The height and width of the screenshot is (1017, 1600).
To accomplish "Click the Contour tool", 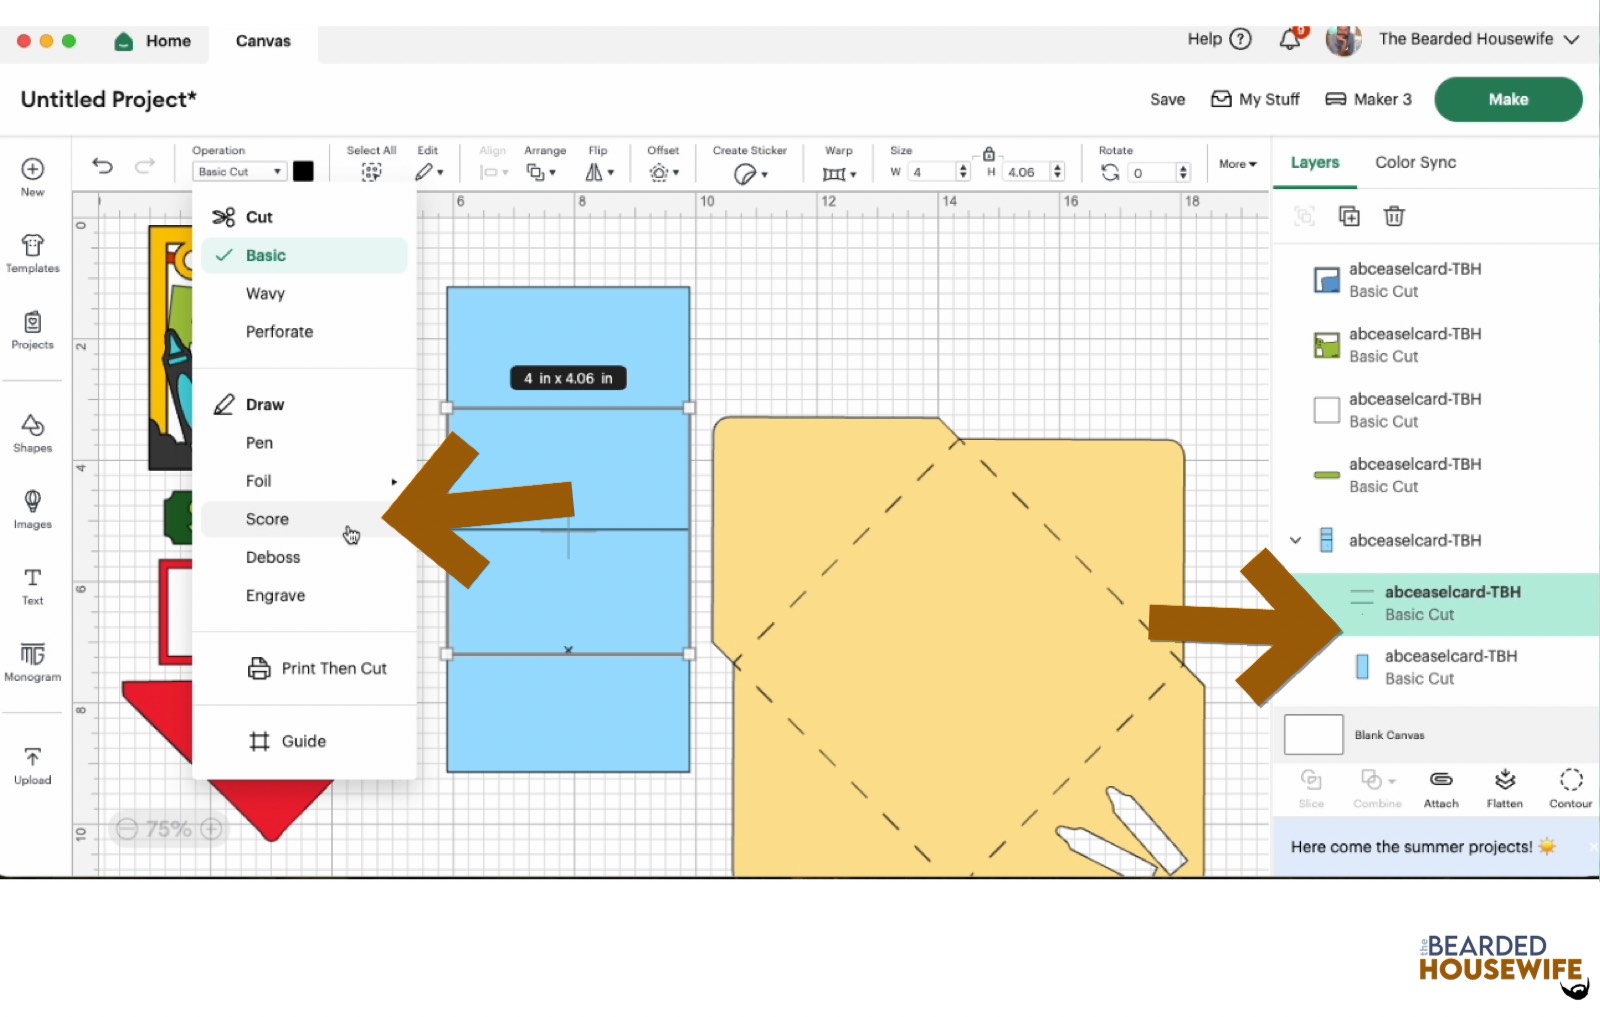I will (1570, 788).
